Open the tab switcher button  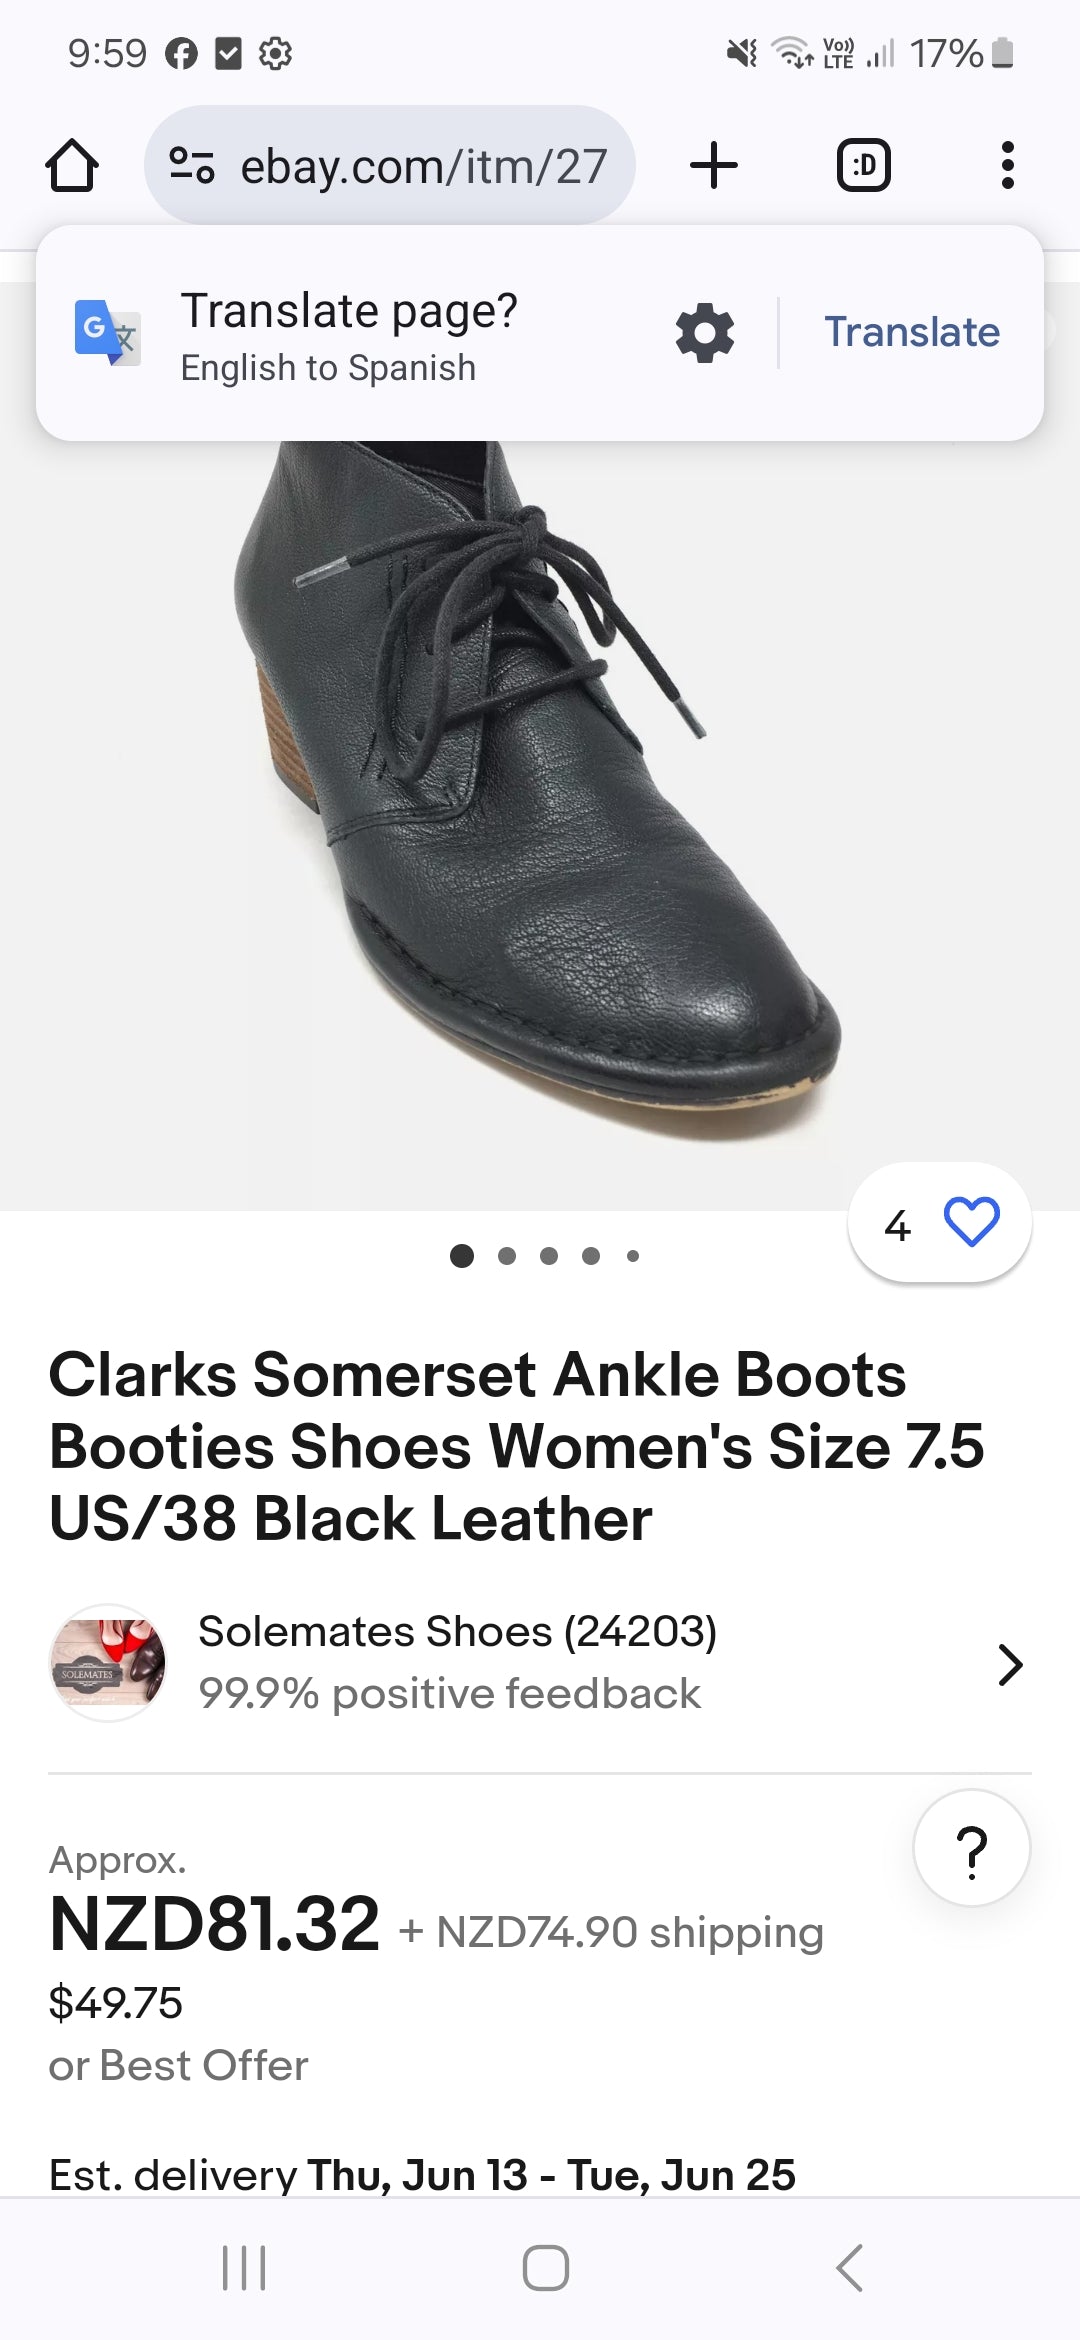[863, 165]
